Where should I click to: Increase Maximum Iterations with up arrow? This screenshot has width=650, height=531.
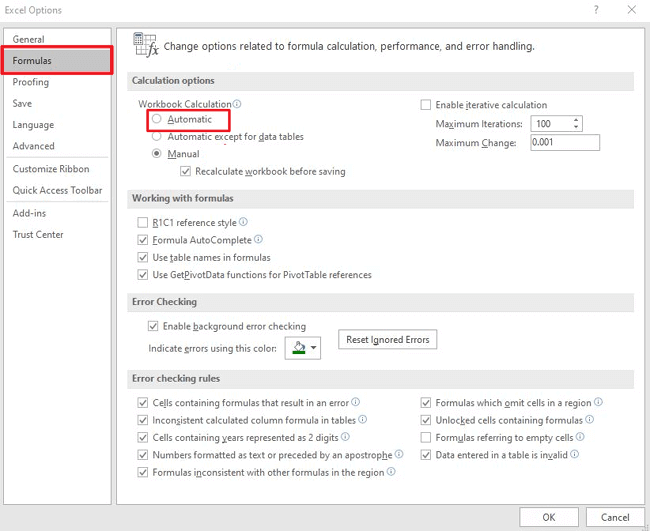[x=576, y=120]
